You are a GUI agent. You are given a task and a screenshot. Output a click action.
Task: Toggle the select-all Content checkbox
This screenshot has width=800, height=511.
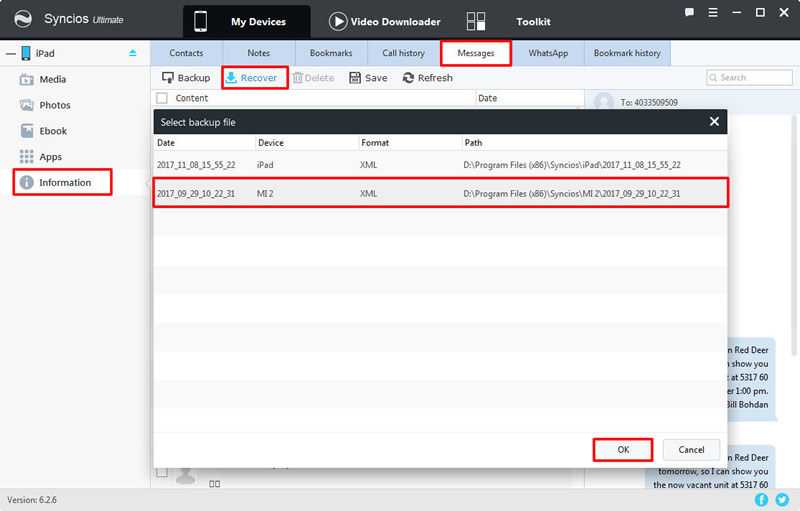162,98
